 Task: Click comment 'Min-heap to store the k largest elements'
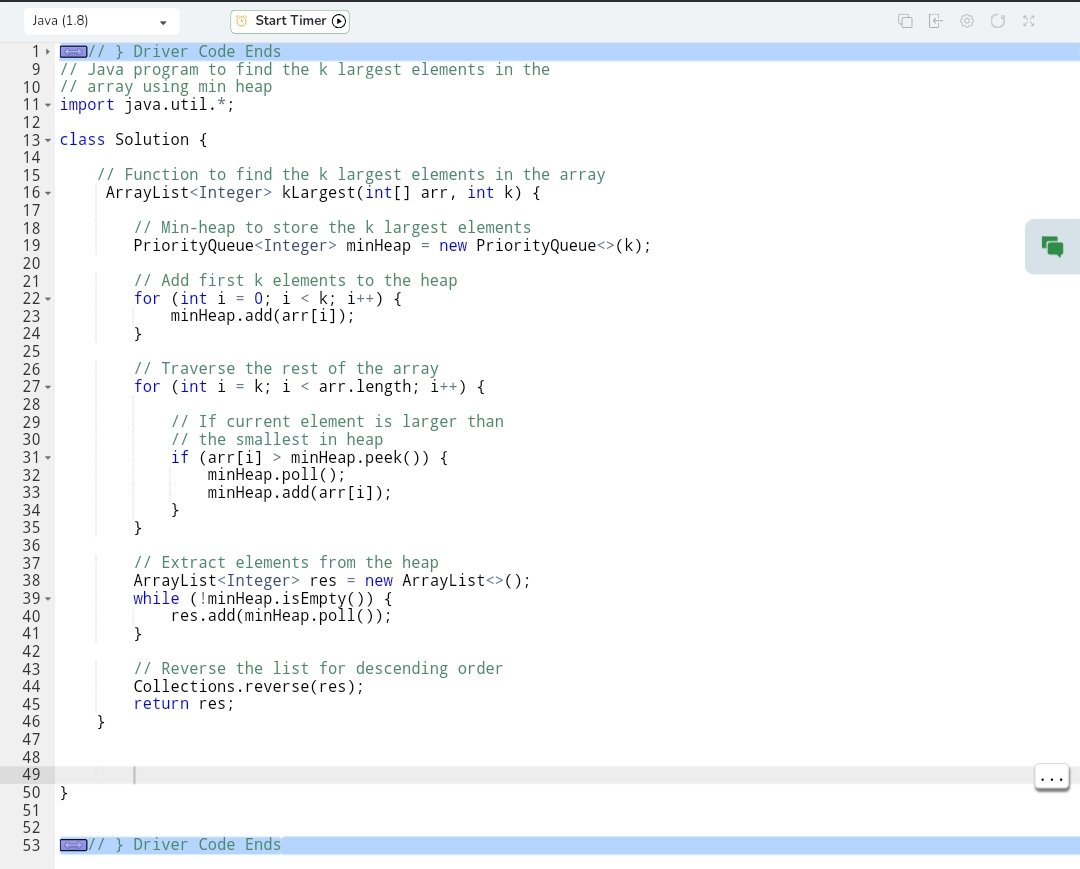tap(332, 228)
